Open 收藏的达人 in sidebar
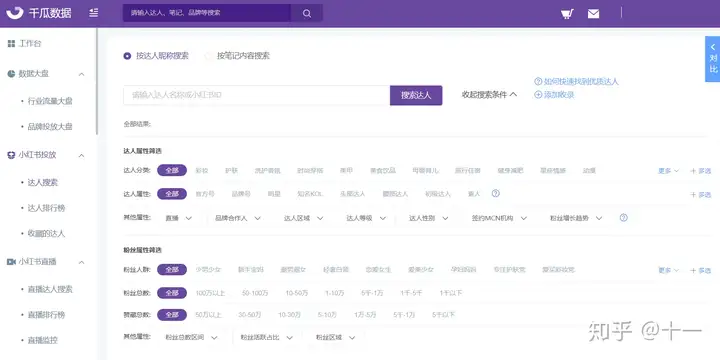 click(46, 233)
